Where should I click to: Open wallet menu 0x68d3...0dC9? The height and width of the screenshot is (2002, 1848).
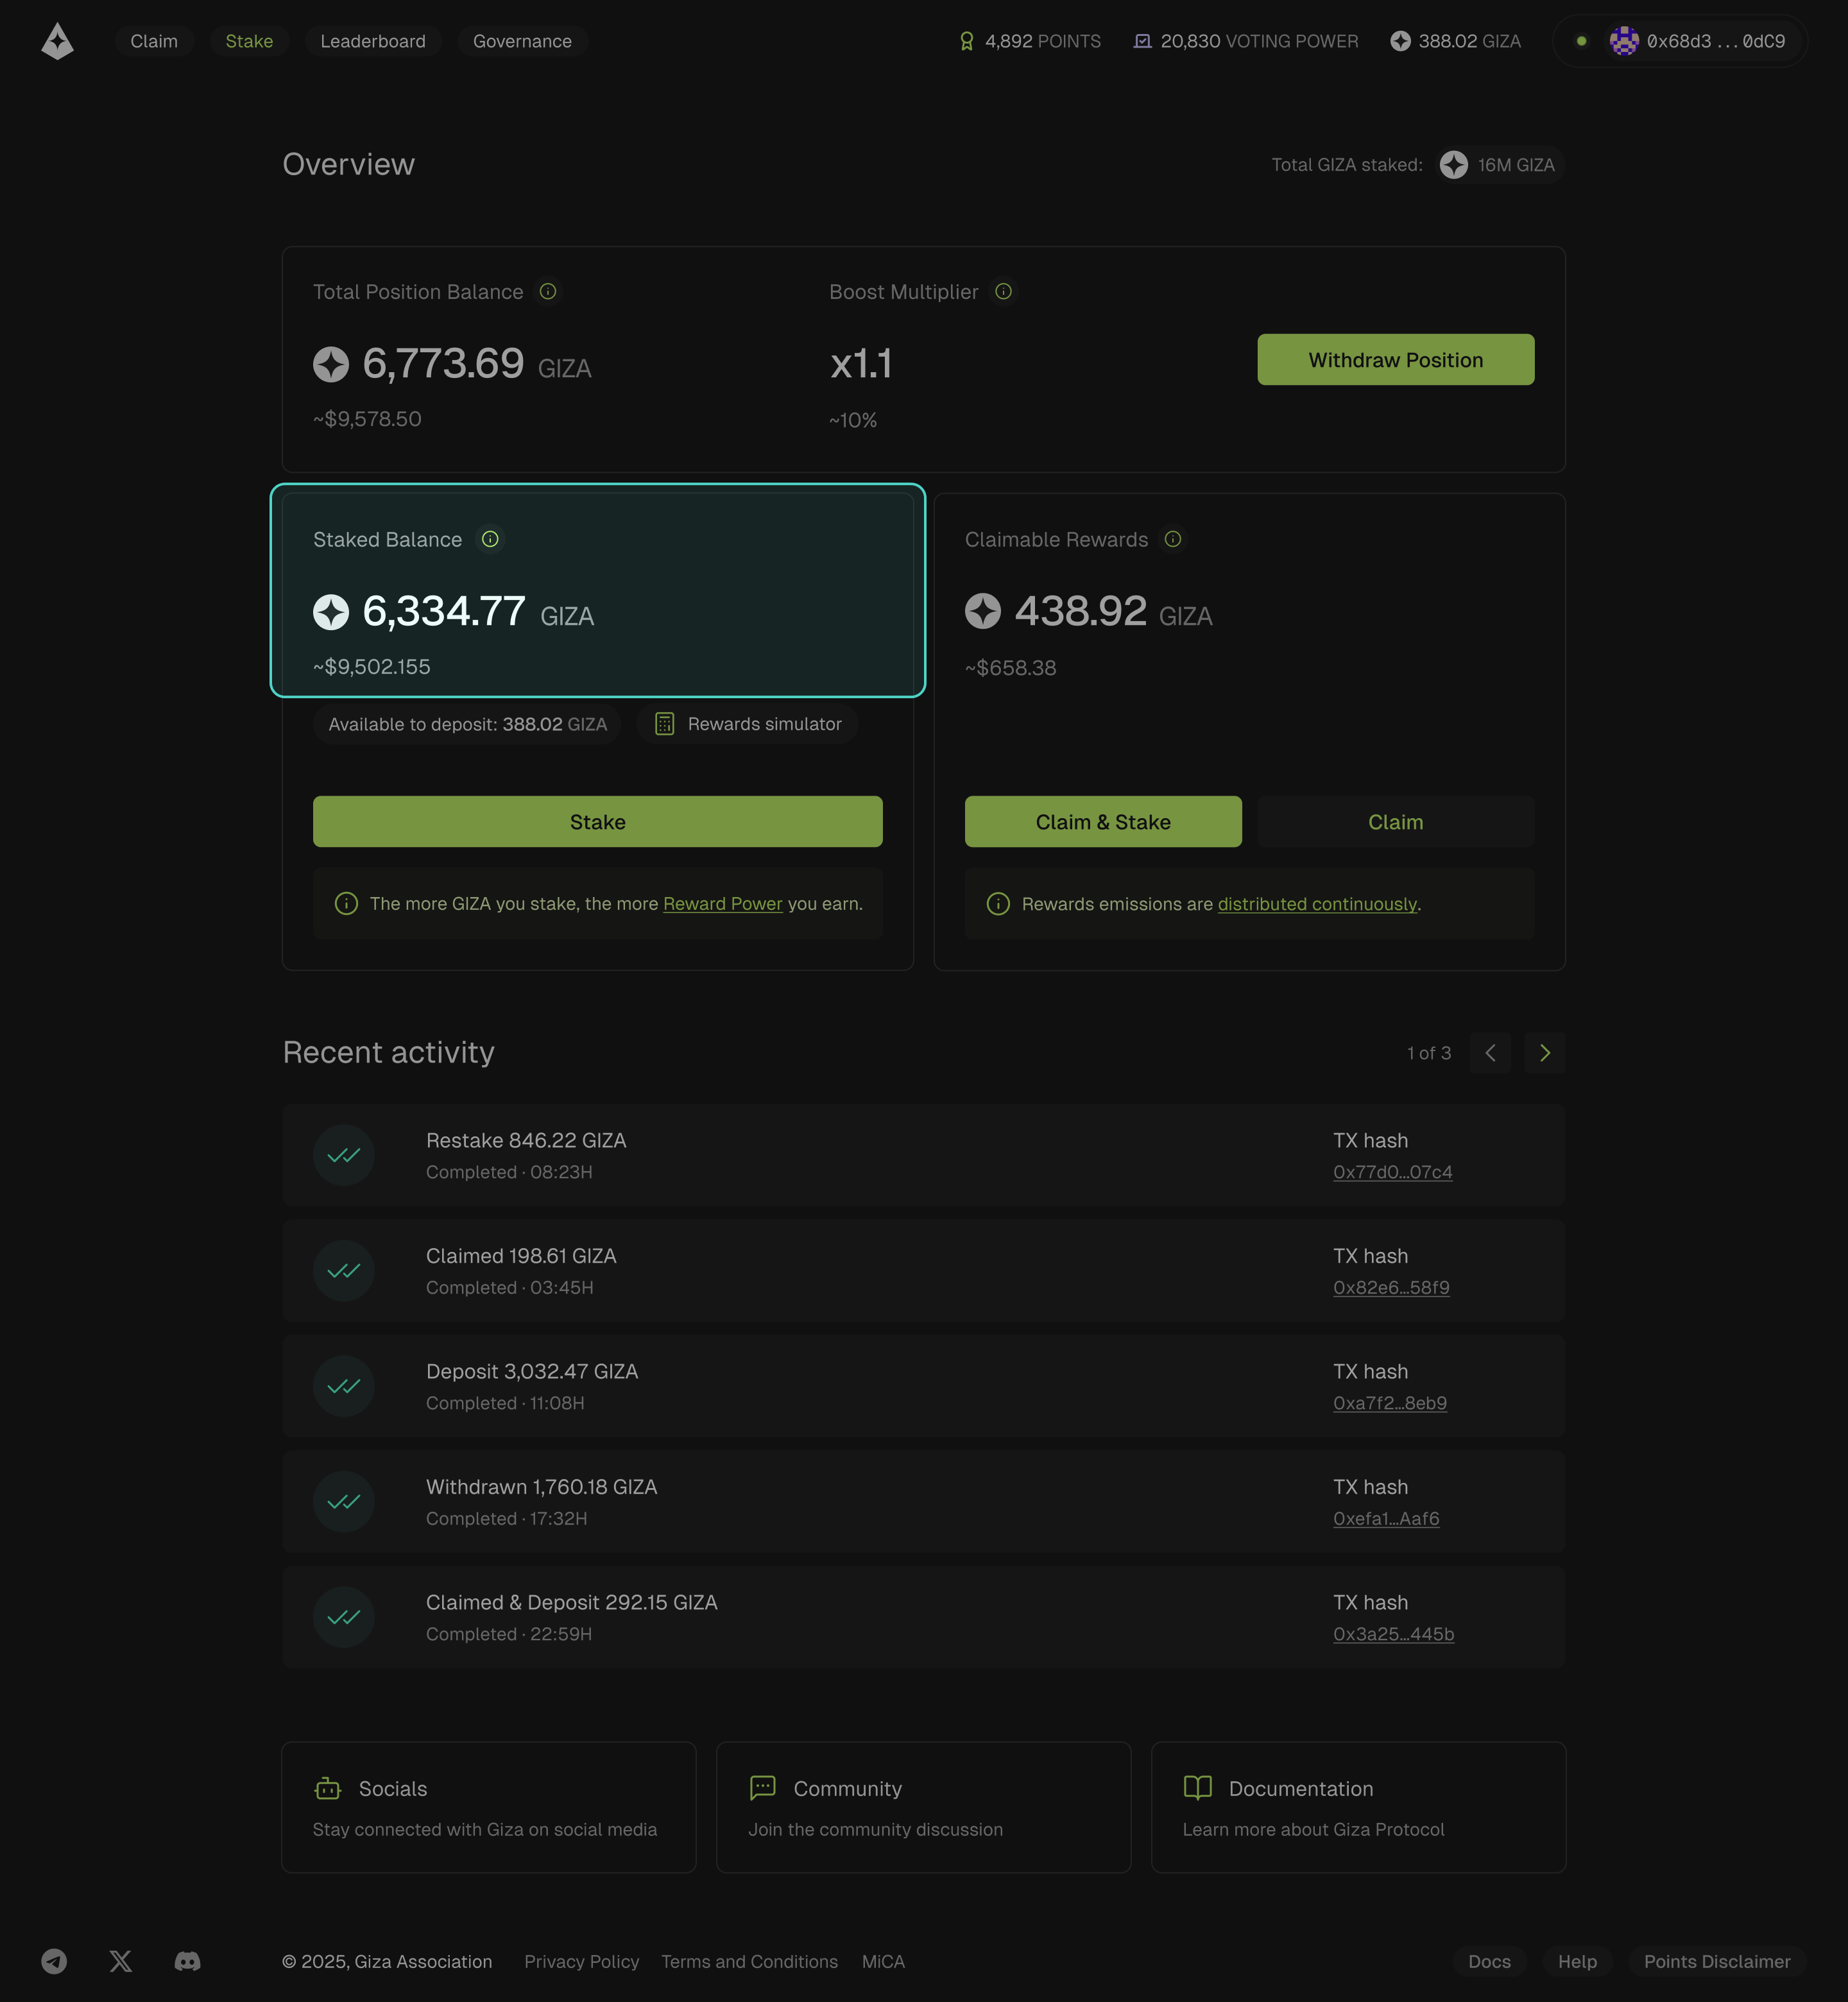1680,41
